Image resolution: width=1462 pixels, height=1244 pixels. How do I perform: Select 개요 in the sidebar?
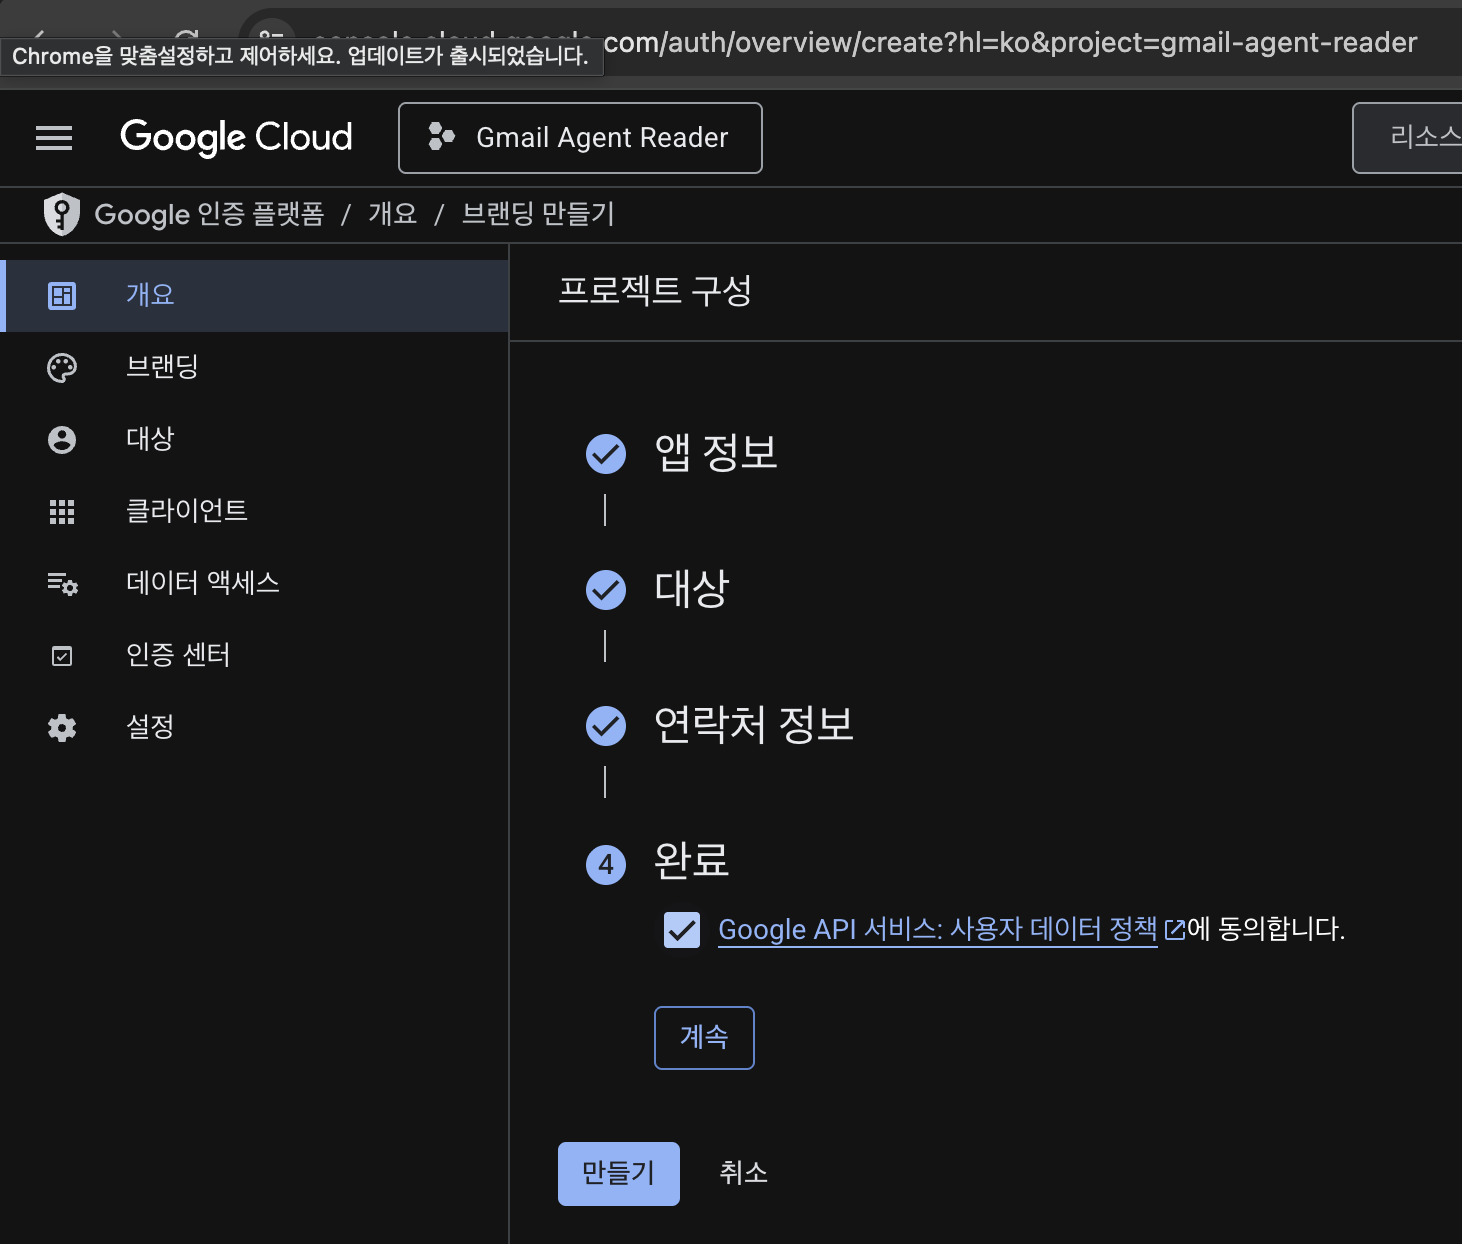click(x=256, y=296)
